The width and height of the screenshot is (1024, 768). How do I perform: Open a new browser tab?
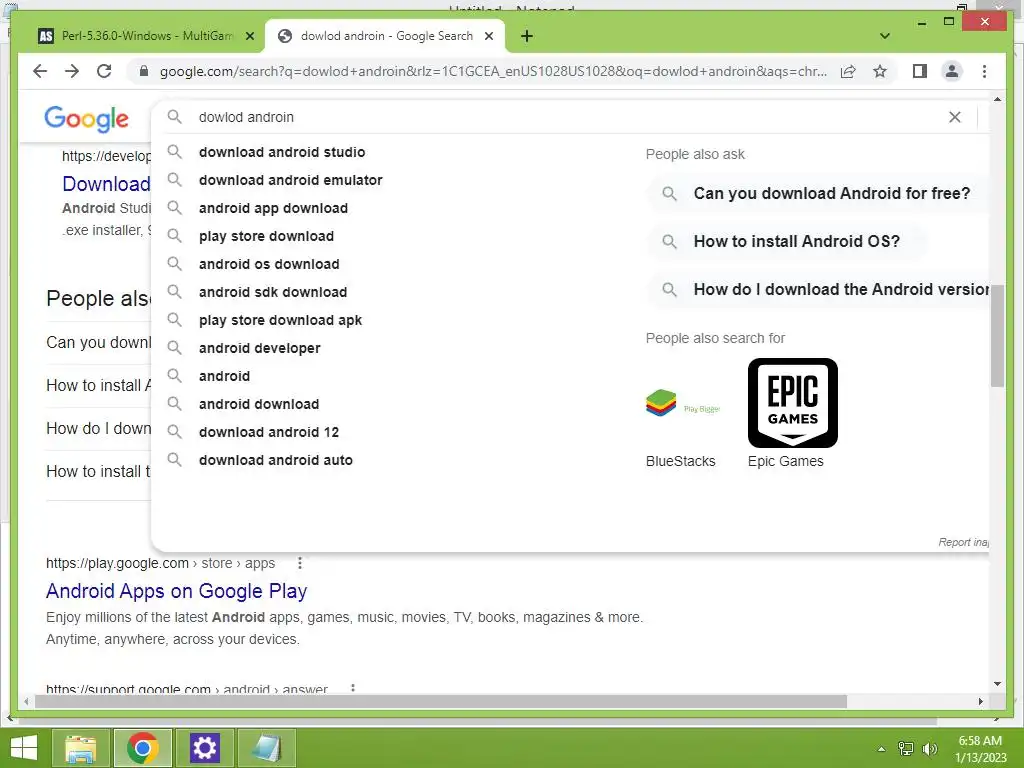tap(527, 36)
